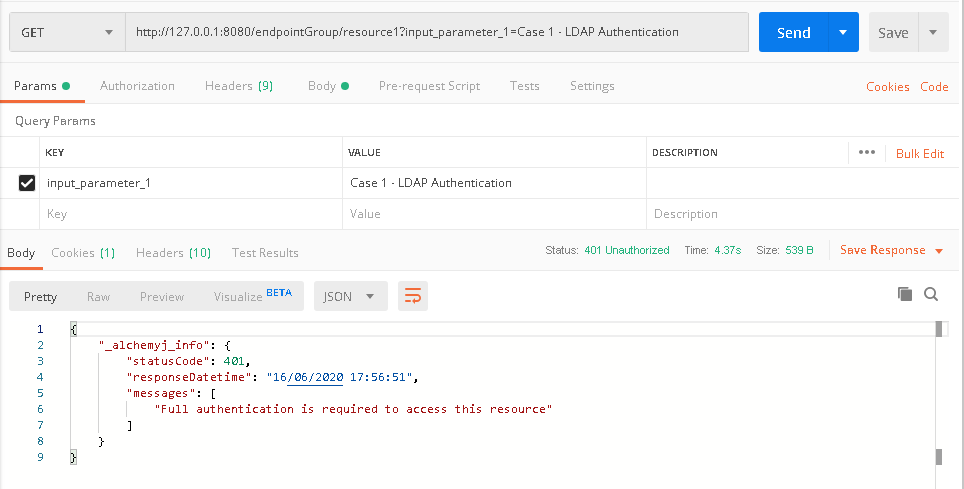This screenshot has width=964, height=489.
Task: Open the Test Results tab
Action: point(265,253)
